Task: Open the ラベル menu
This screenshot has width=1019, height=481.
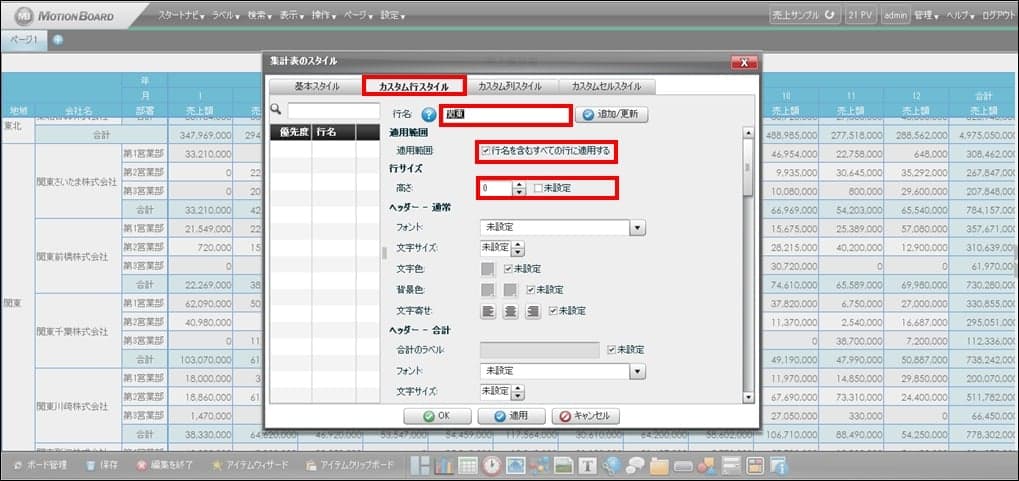Action: click(226, 15)
